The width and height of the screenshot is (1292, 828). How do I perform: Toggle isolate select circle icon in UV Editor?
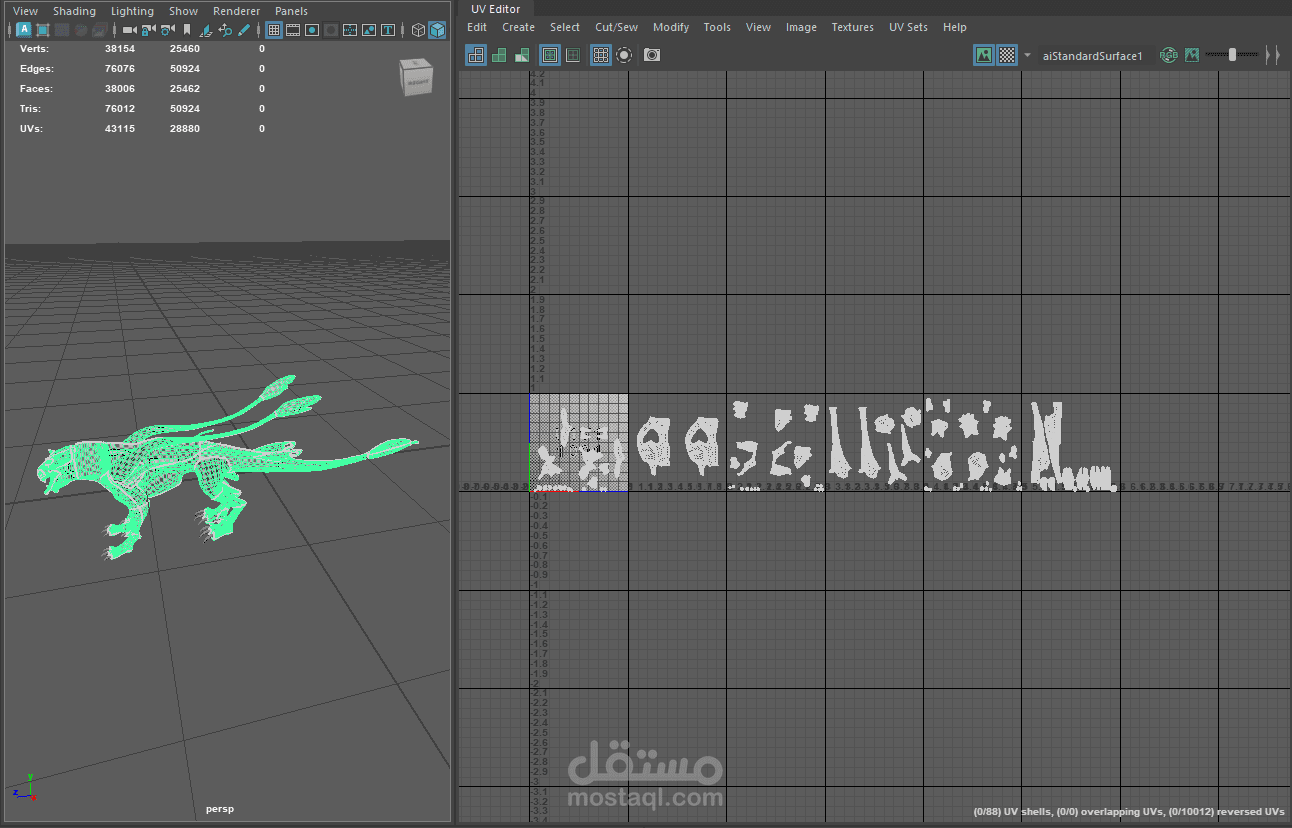(624, 55)
